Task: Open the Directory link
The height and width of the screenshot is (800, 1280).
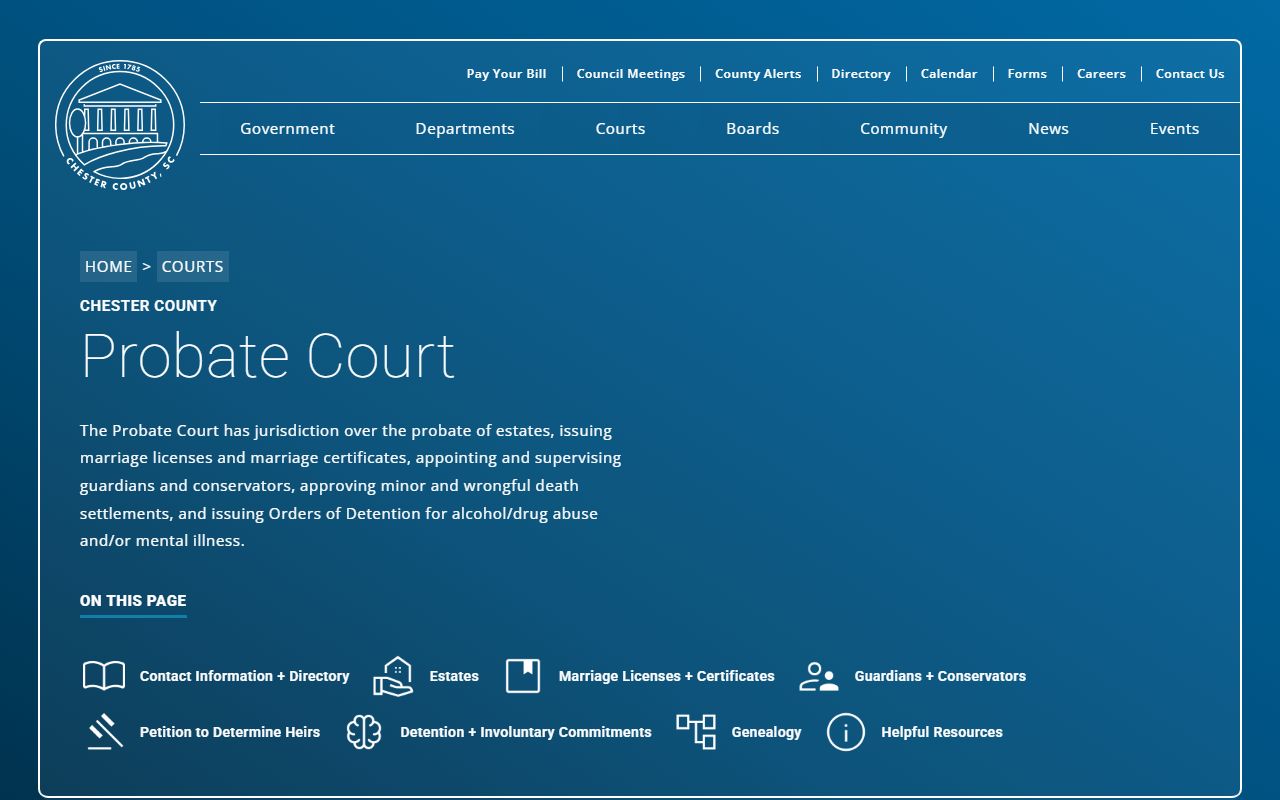Action: coord(861,74)
